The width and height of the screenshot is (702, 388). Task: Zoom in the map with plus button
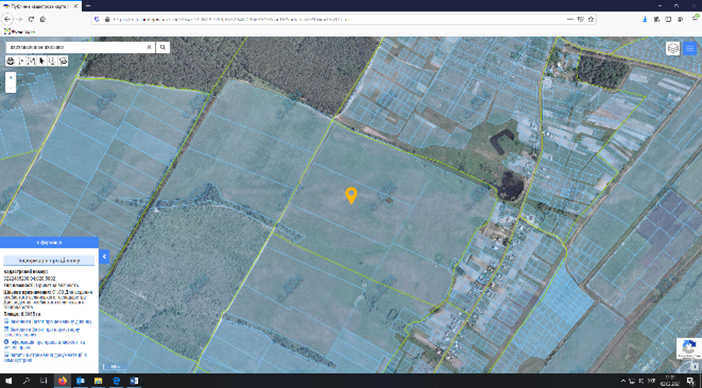tap(10, 77)
